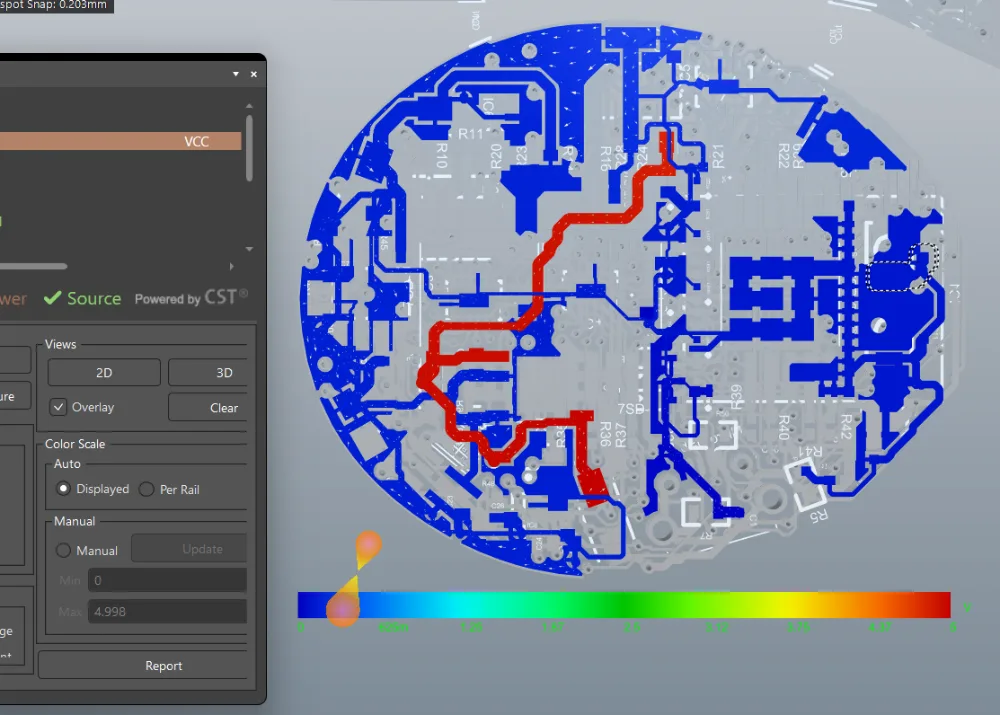Select the Displayed auto color scale
The width and height of the screenshot is (1000, 715).
pyautogui.click(x=63, y=489)
